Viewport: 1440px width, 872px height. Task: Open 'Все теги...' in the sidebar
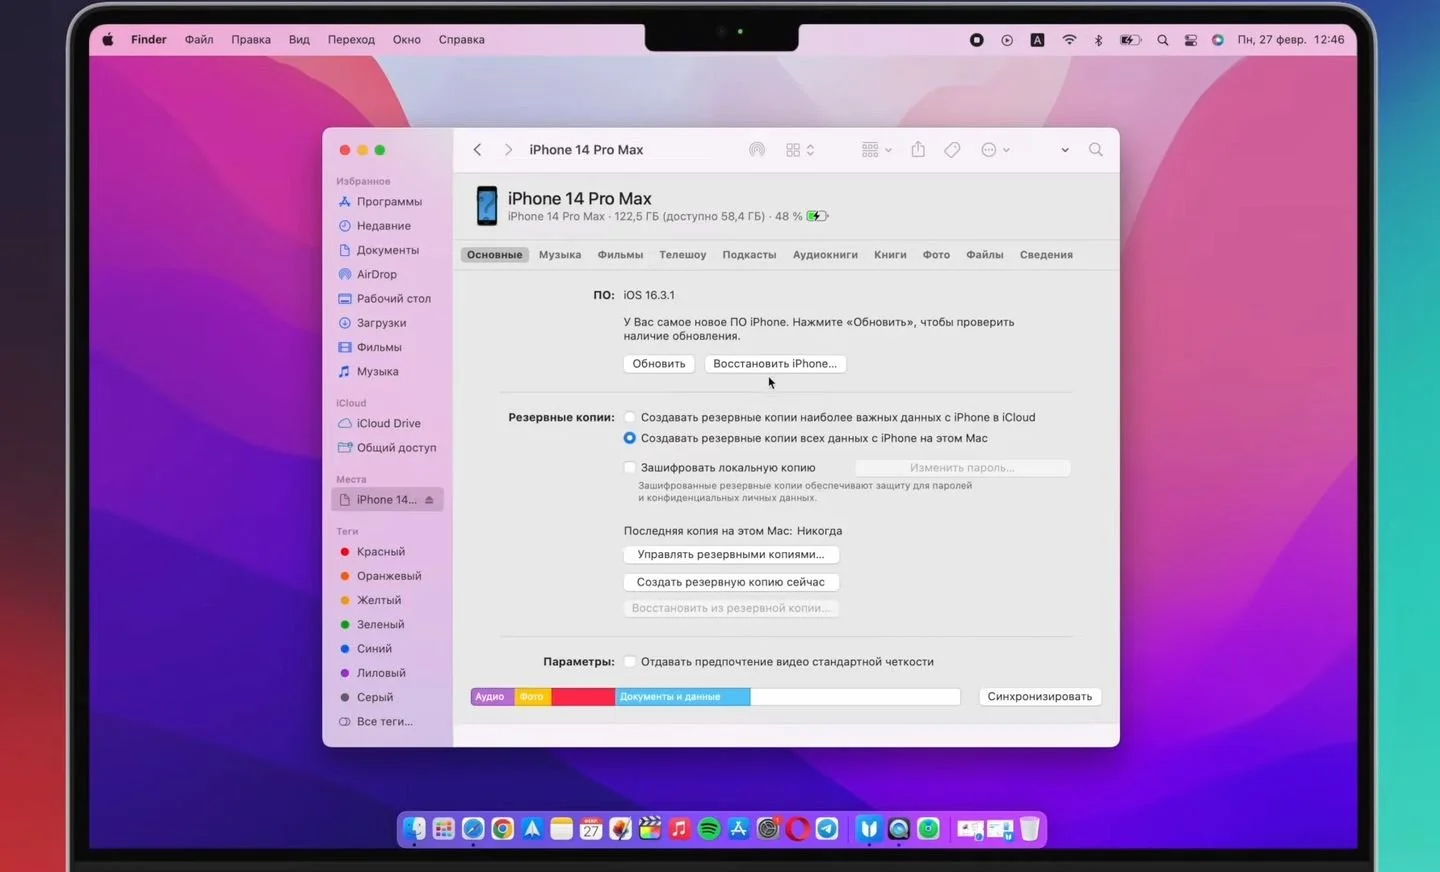[387, 722]
